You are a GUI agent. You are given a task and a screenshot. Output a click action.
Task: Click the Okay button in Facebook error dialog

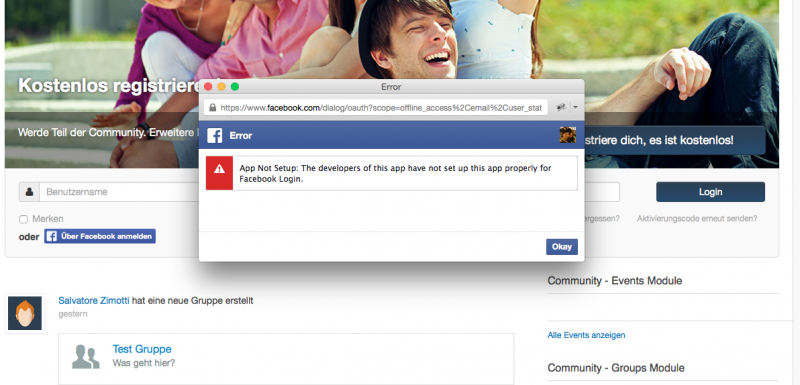(562, 247)
